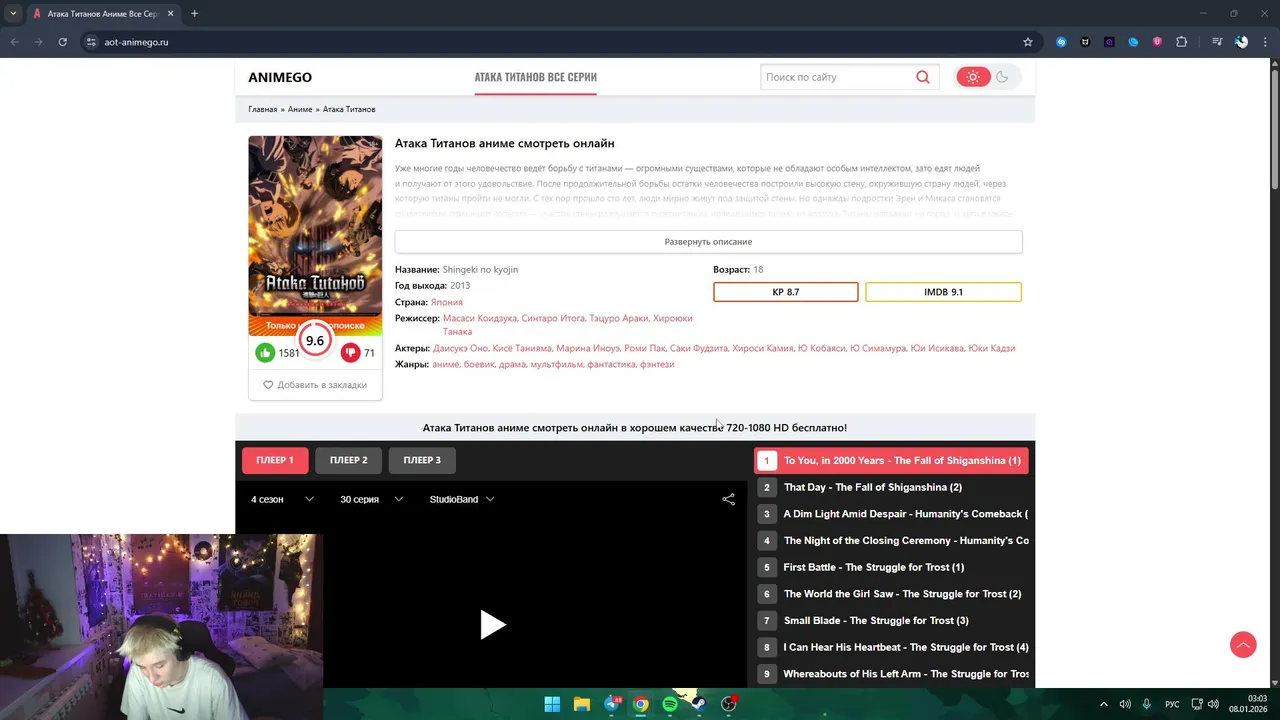Switch the РУС keyboard language indicator
Screen dimensions: 1280x720
tap(1172, 704)
